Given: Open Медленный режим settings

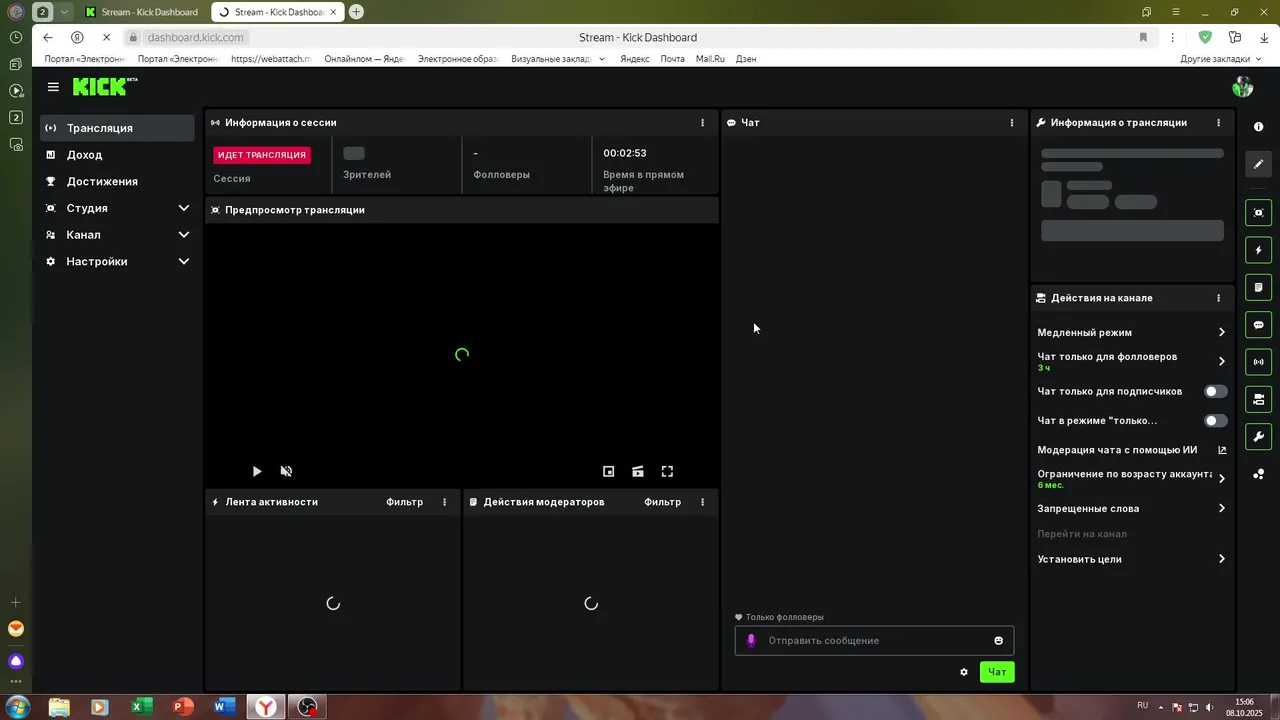Looking at the screenshot, I should pos(1131,332).
